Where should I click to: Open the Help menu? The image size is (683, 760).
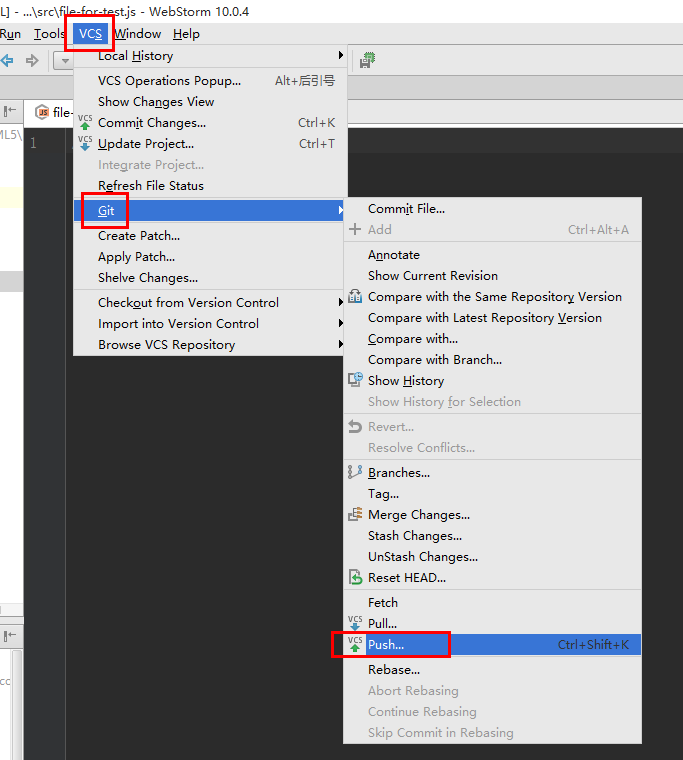(x=186, y=34)
